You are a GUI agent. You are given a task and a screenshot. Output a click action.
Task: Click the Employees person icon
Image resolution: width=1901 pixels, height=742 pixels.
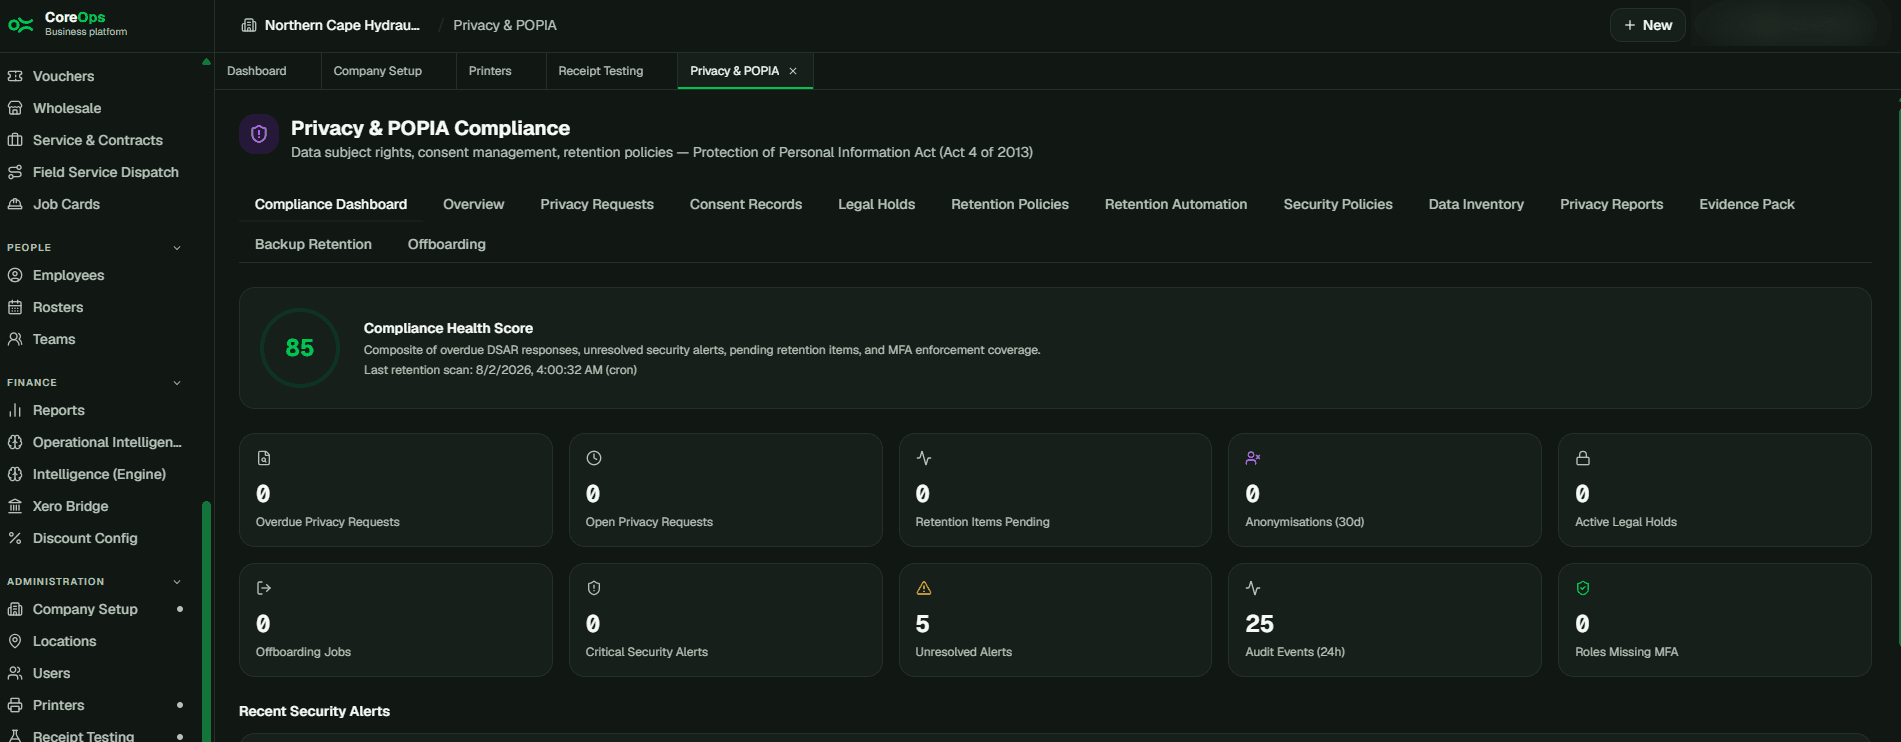pyautogui.click(x=15, y=275)
